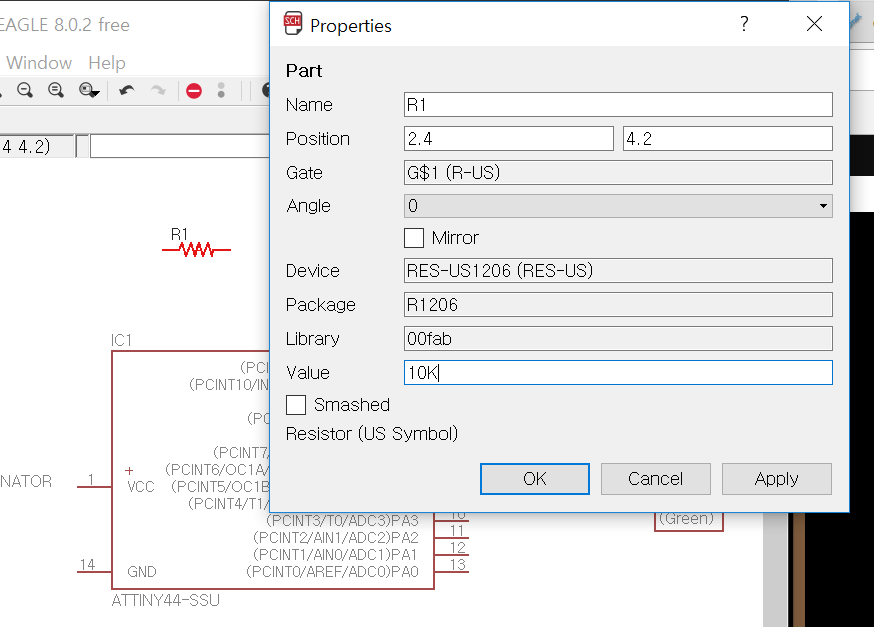Click the Cancel button
The height and width of the screenshot is (627, 874).
(656, 479)
